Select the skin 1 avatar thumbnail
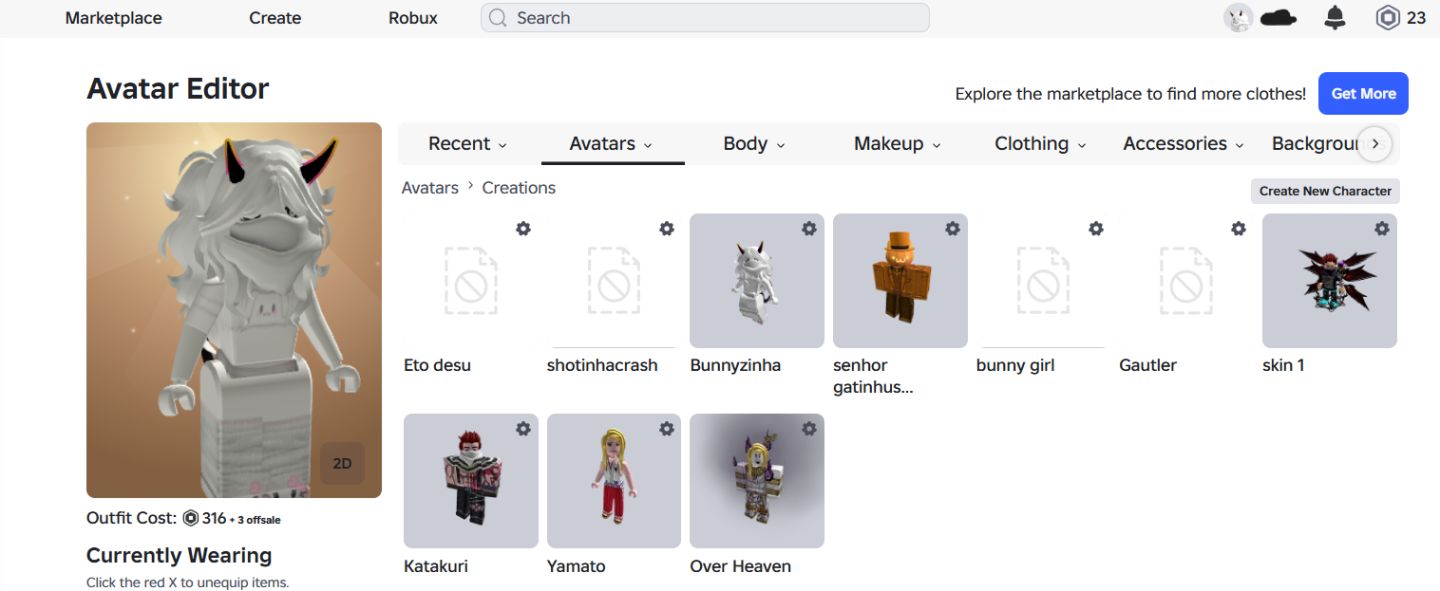The width and height of the screenshot is (1440, 591). [1329, 281]
